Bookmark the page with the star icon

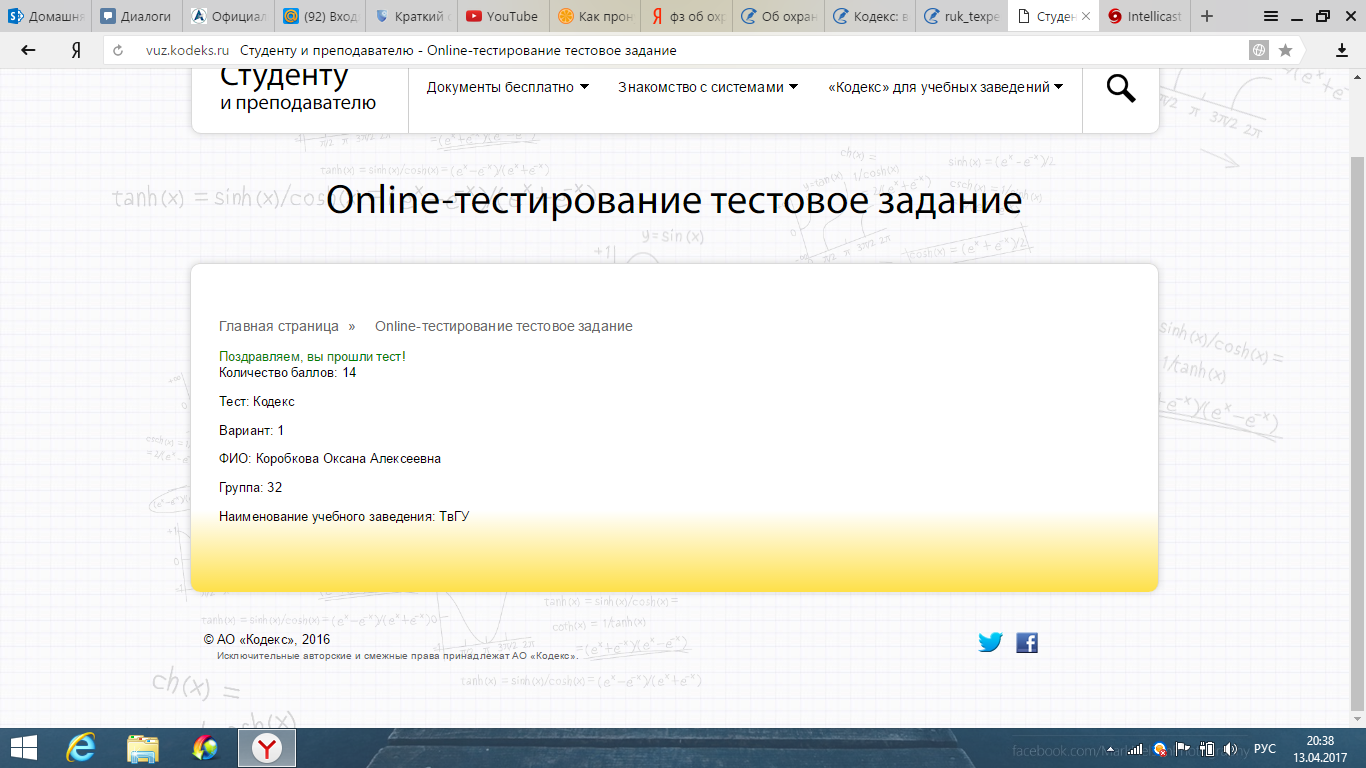tap(1286, 50)
